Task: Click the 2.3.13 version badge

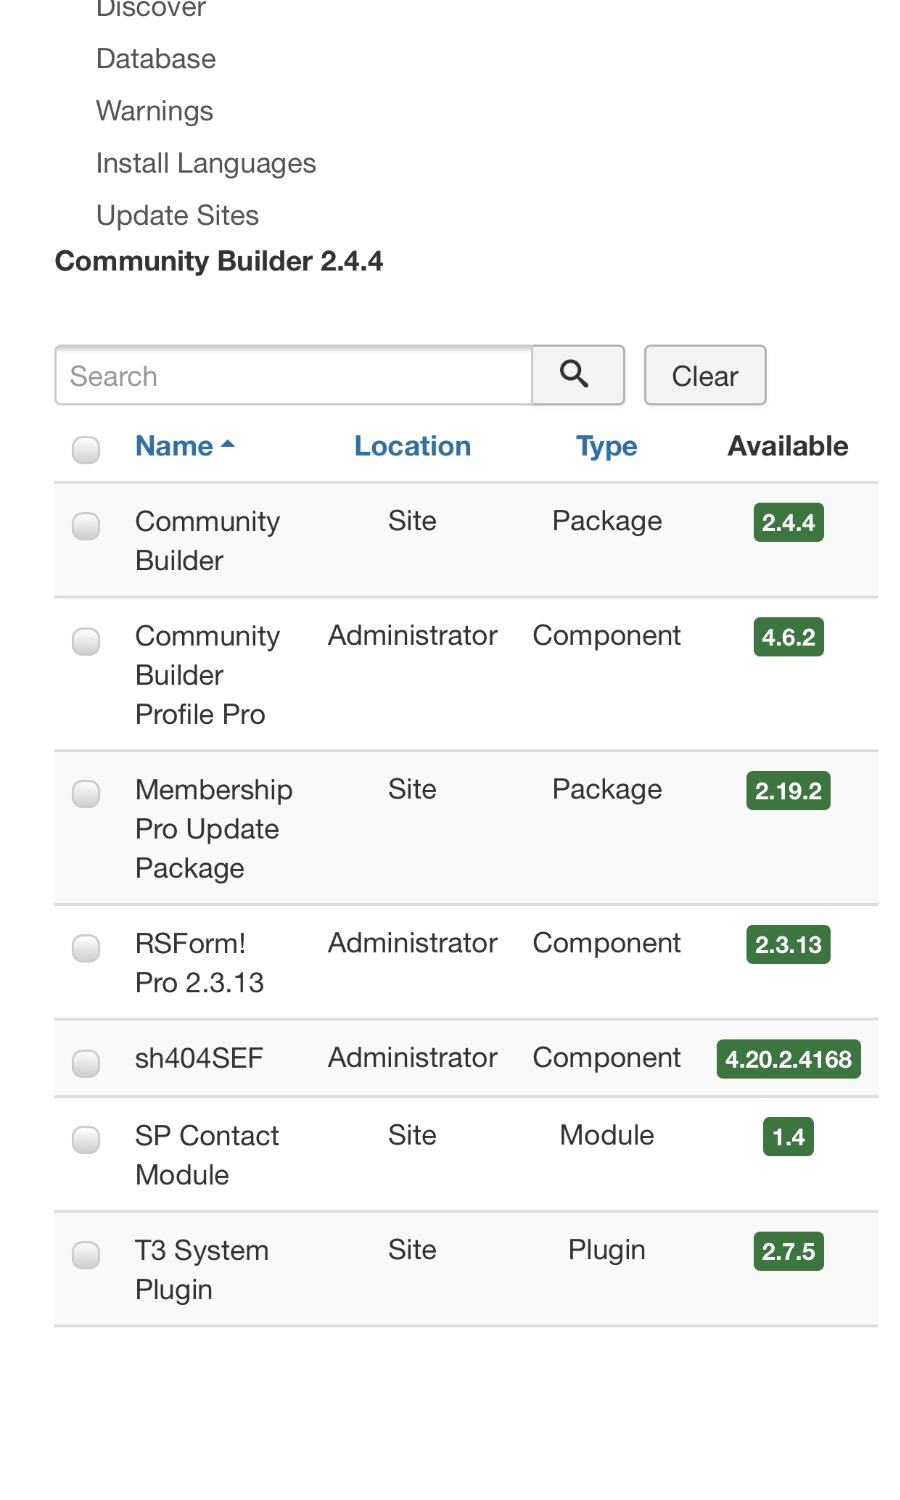Action: click(788, 945)
